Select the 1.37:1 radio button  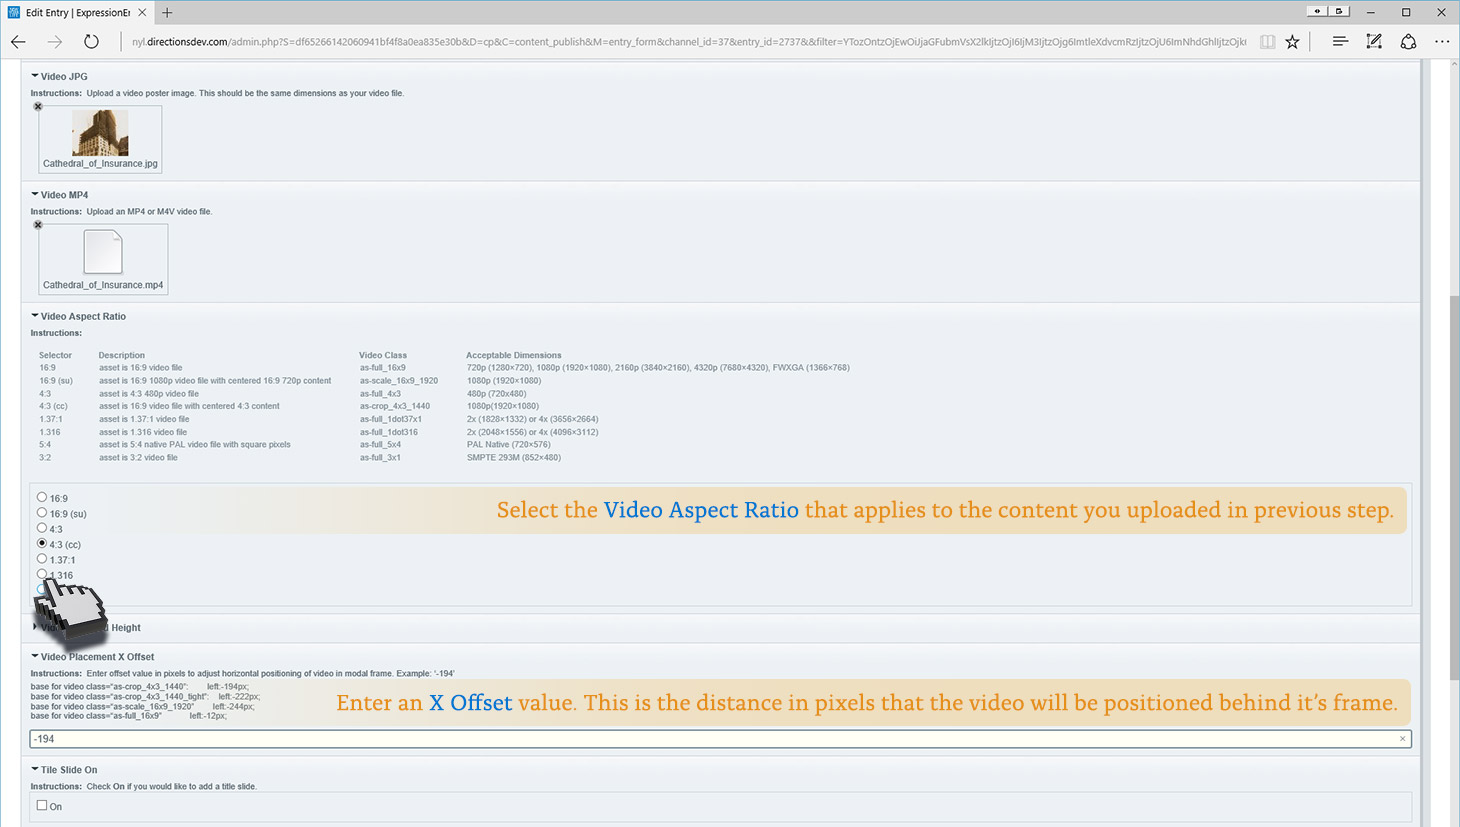pos(42,559)
